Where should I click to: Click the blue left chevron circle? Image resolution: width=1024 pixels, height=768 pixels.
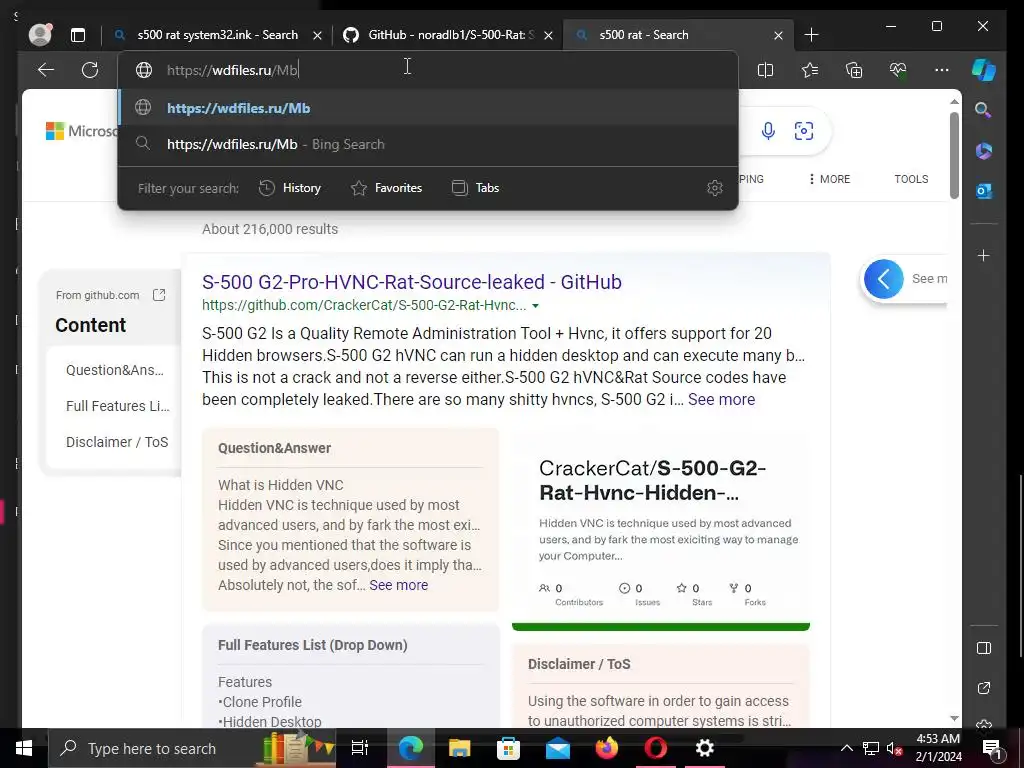click(x=884, y=279)
